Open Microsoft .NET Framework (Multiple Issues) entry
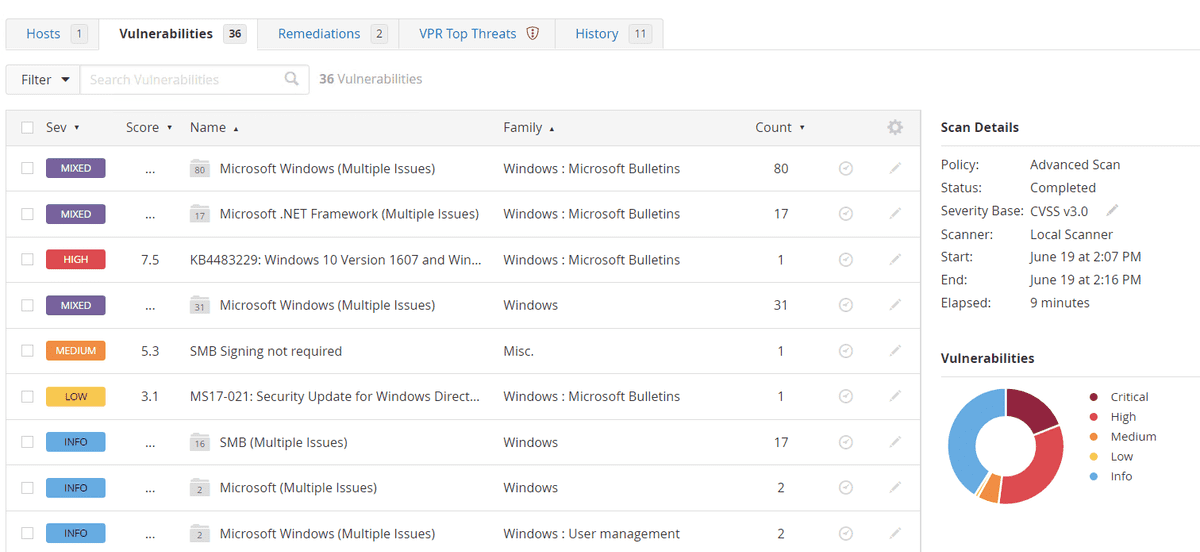Viewport: 1200px width, 552px height. coord(349,214)
